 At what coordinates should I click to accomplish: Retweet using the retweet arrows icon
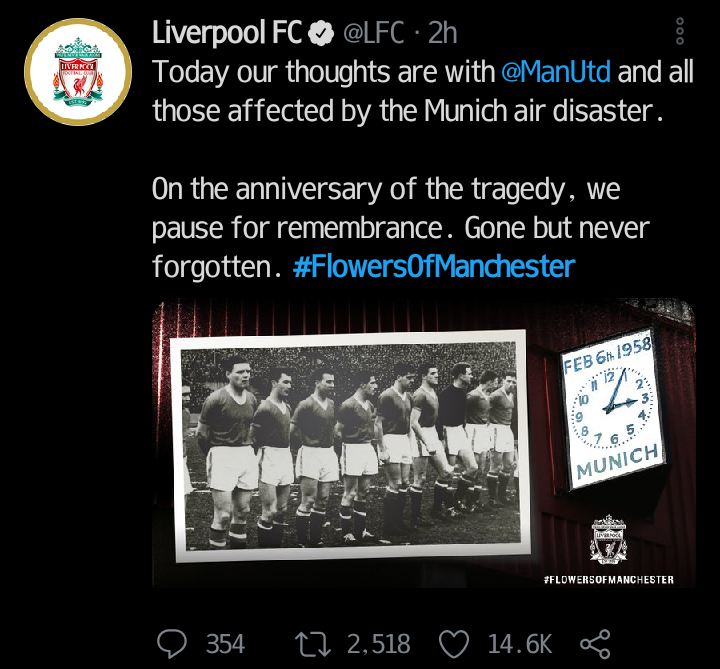[313, 644]
